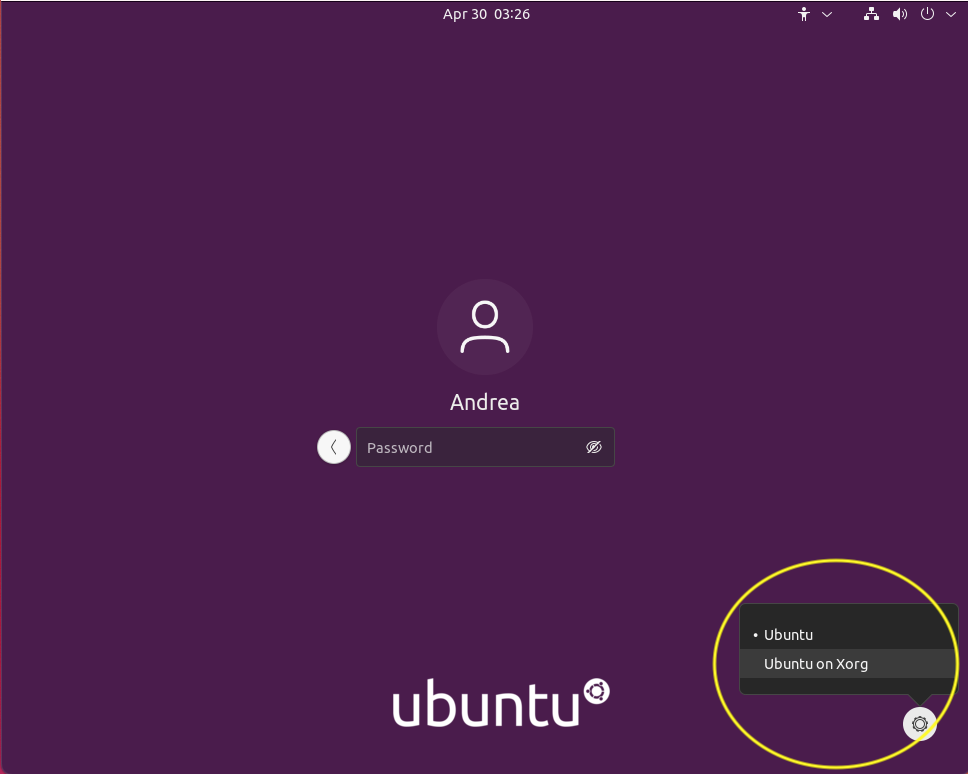Reveal the password using the eye toggle

pyautogui.click(x=594, y=447)
